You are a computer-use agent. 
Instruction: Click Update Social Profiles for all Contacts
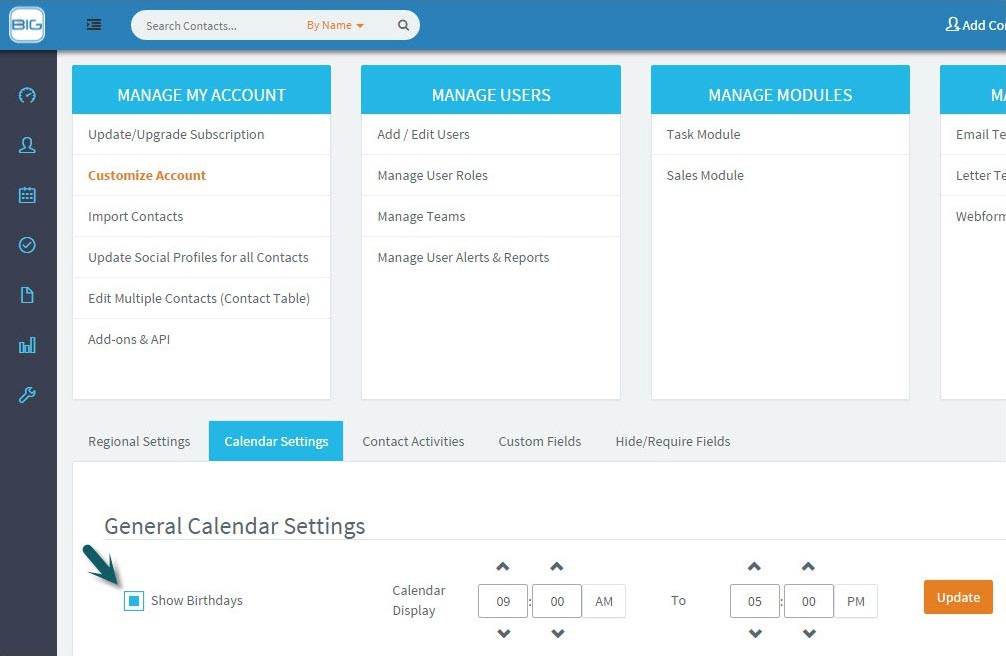198,257
